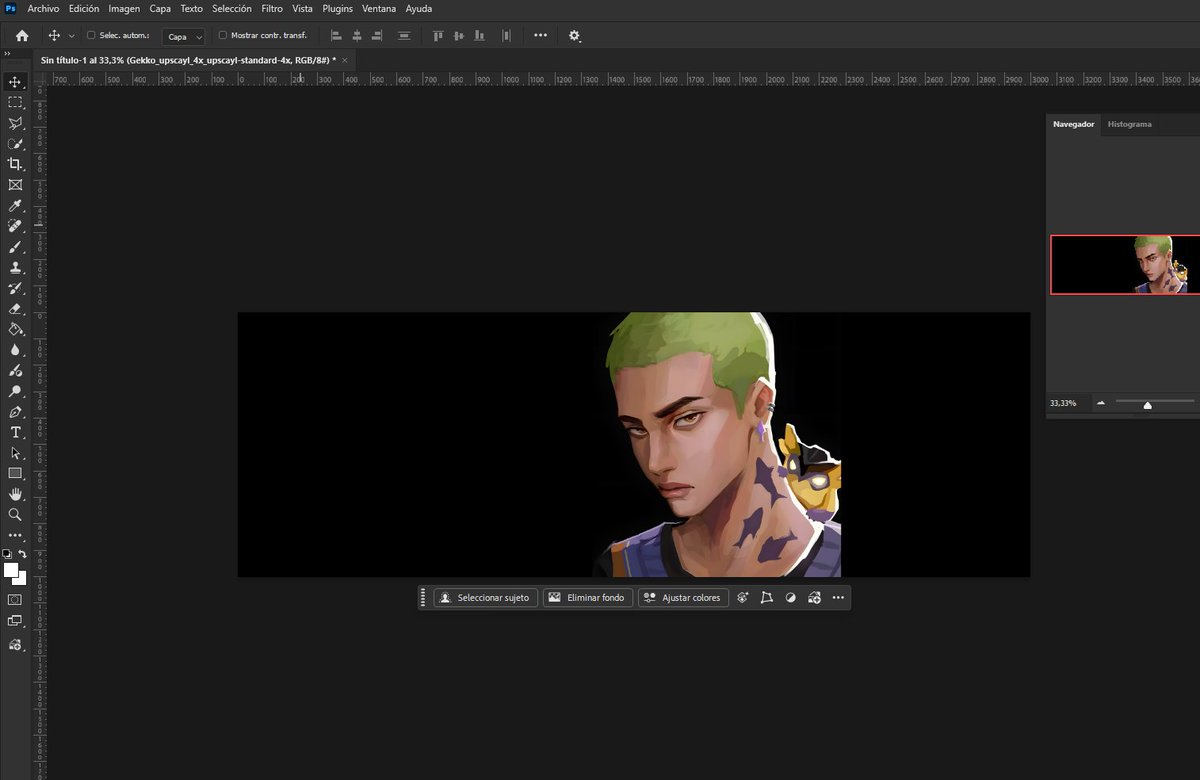Click the 33,33% zoom field in Navegador
The image size is (1200, 780).
pos(1063,403)
